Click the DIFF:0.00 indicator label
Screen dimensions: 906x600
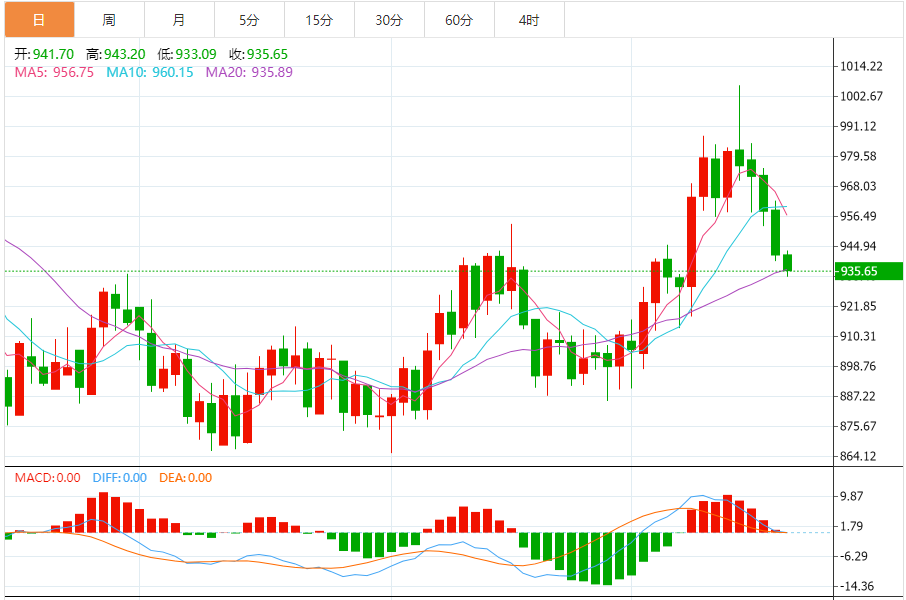(x=120, y=478)
